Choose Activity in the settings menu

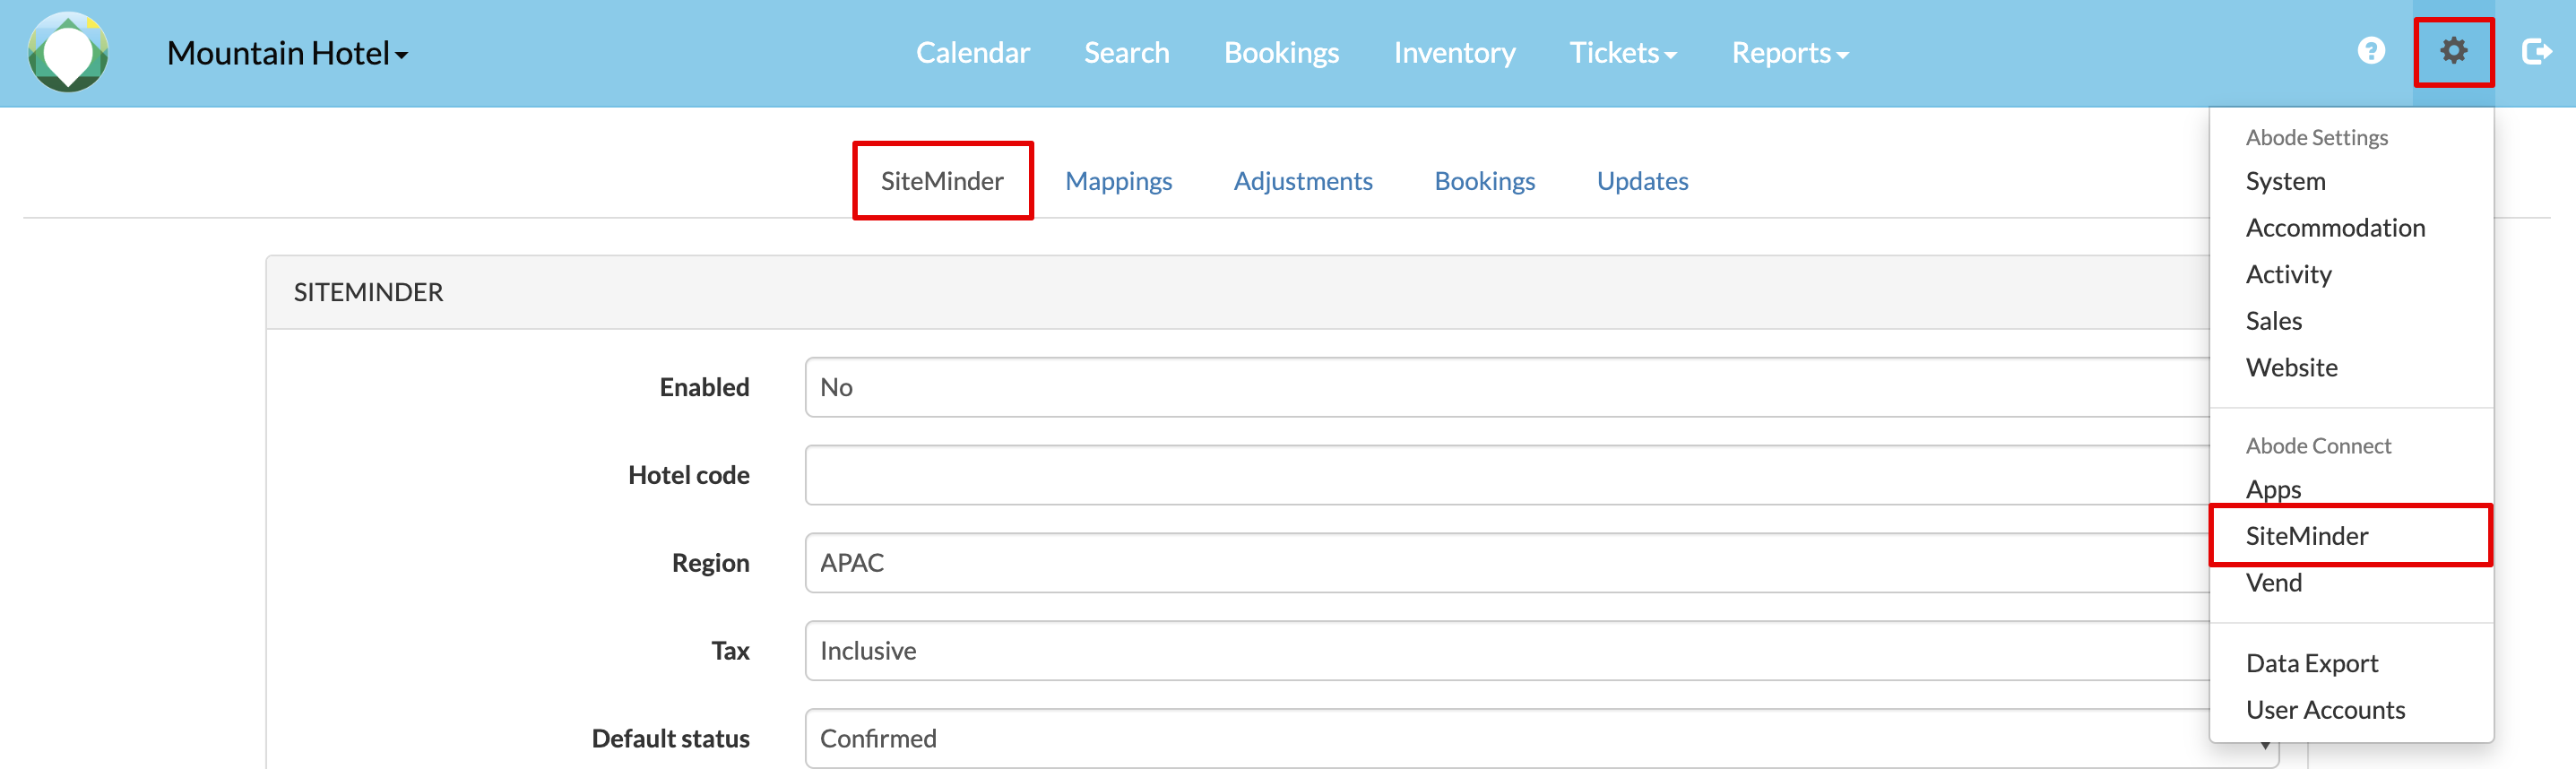(x=2288, y=274)
